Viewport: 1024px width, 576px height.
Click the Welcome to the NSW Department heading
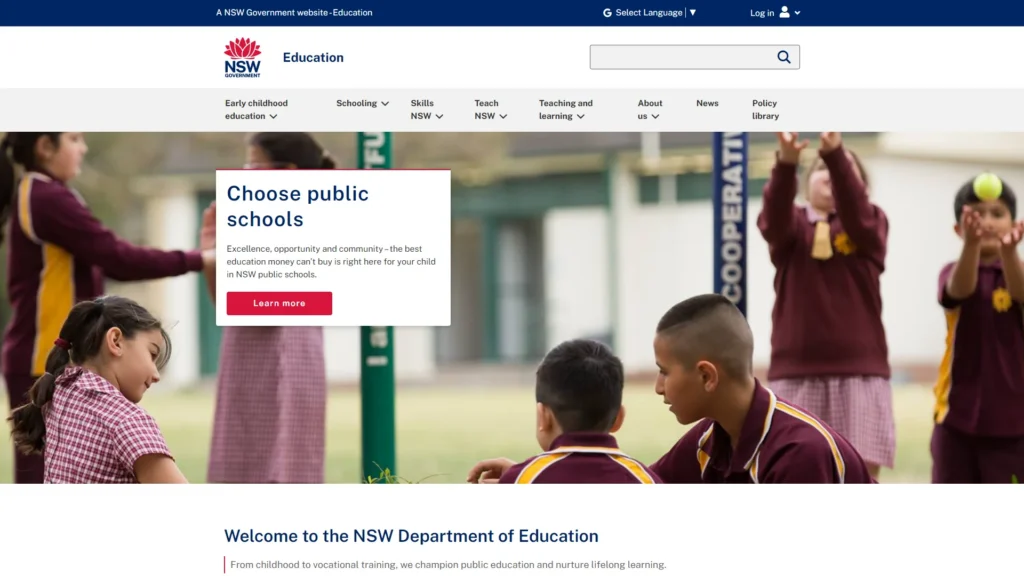click(x=411, y=536)
